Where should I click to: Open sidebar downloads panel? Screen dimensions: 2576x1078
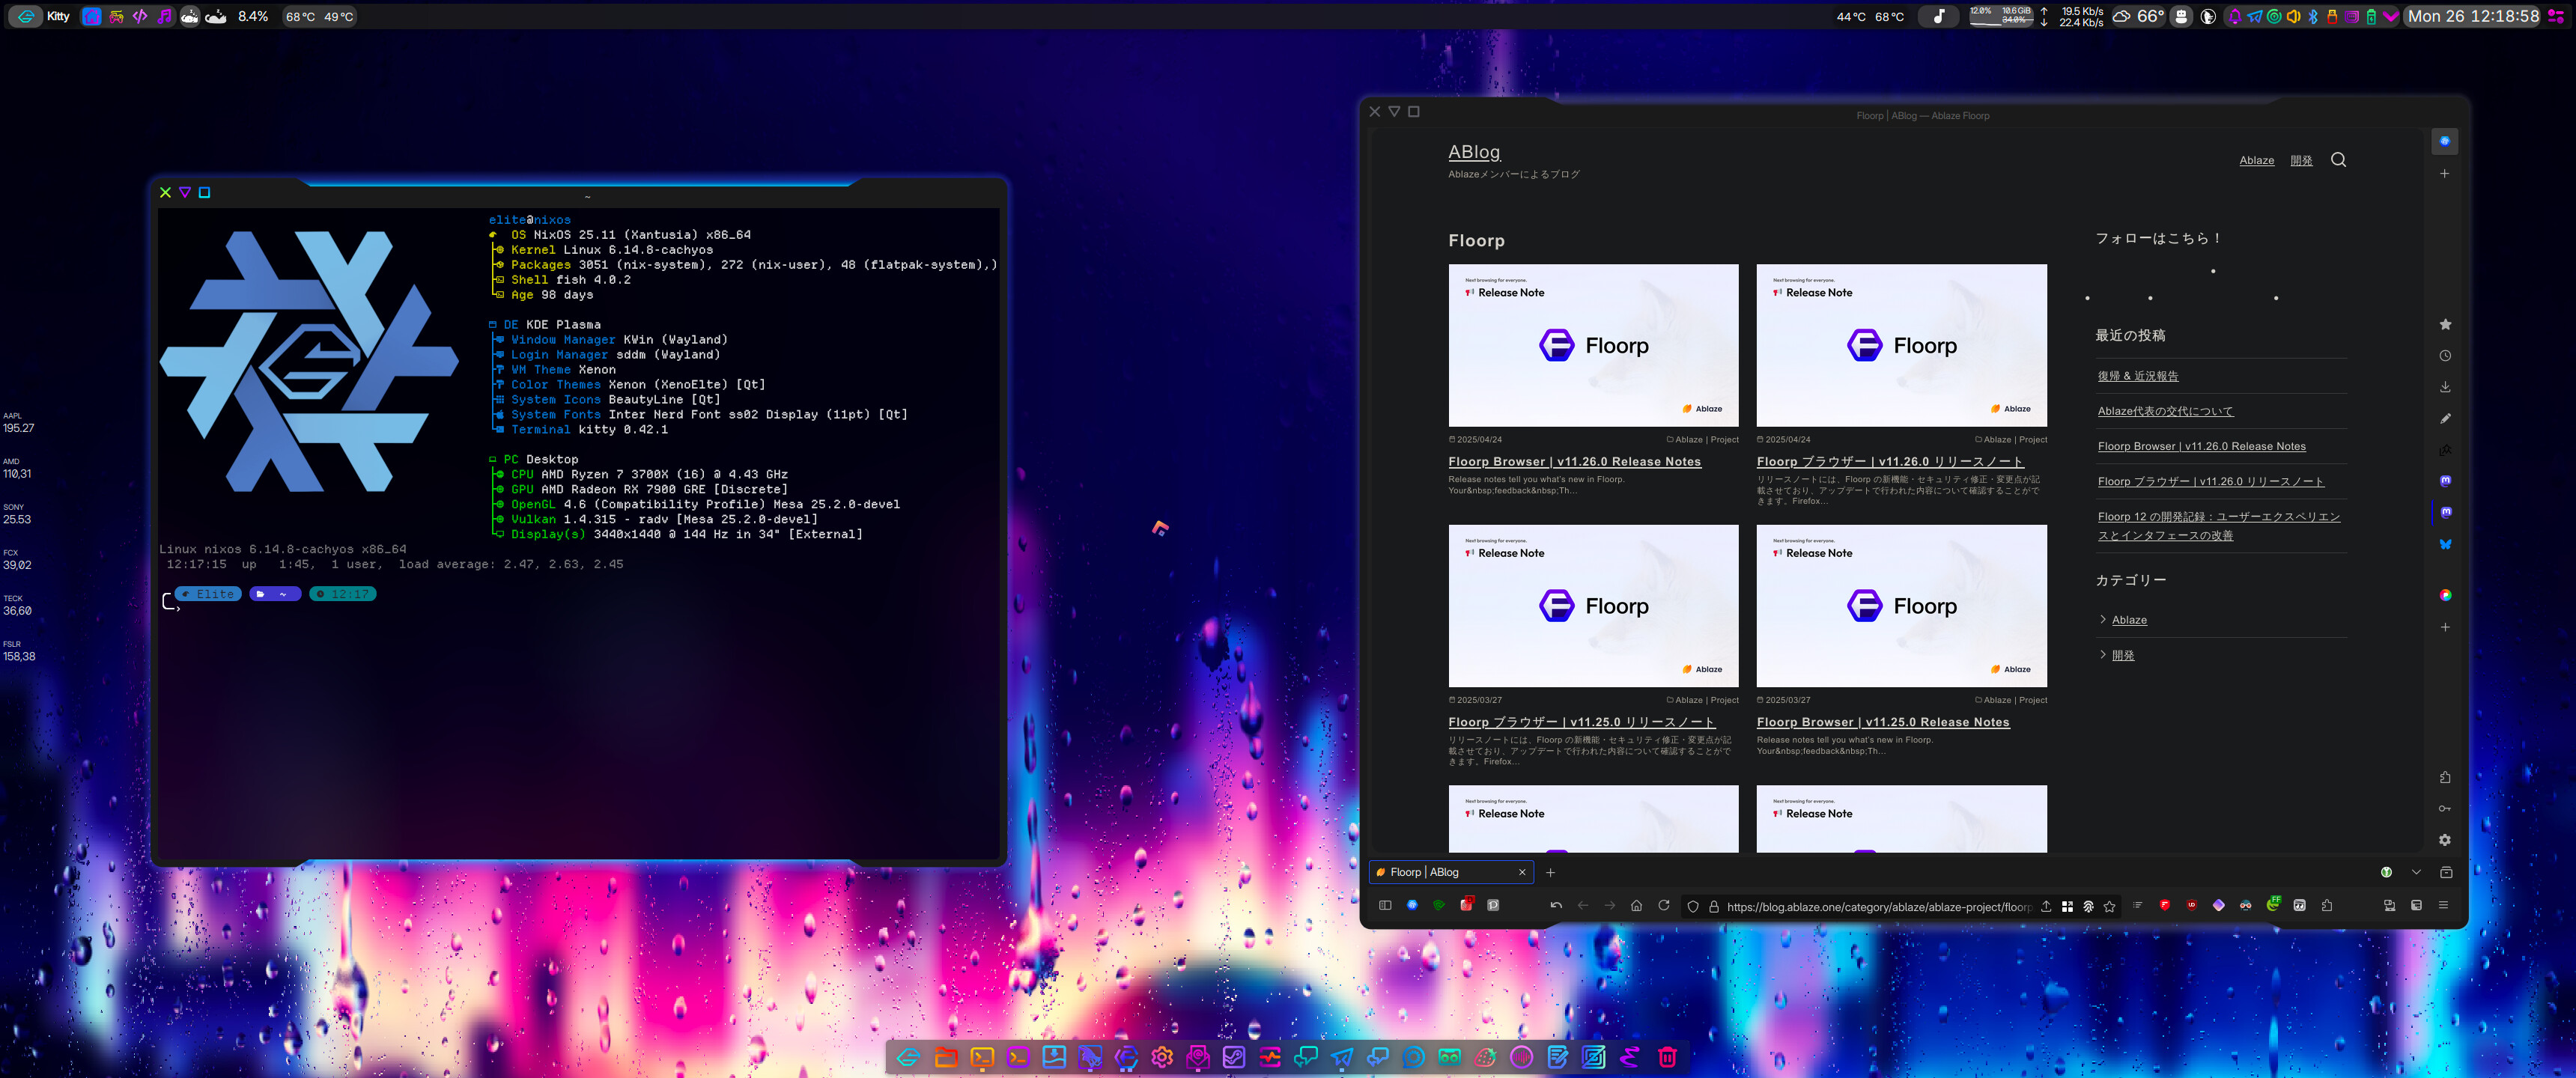tap(2445, 387)
